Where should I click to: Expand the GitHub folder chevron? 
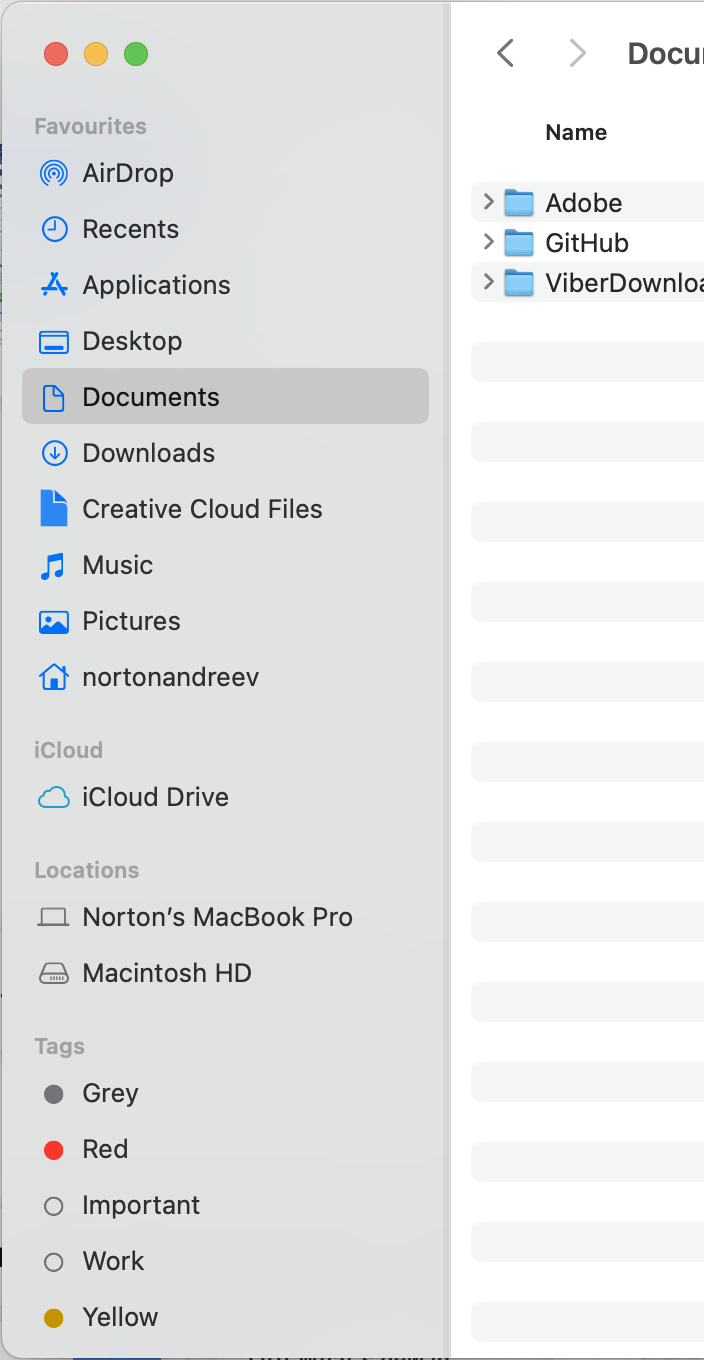point(488,242)
